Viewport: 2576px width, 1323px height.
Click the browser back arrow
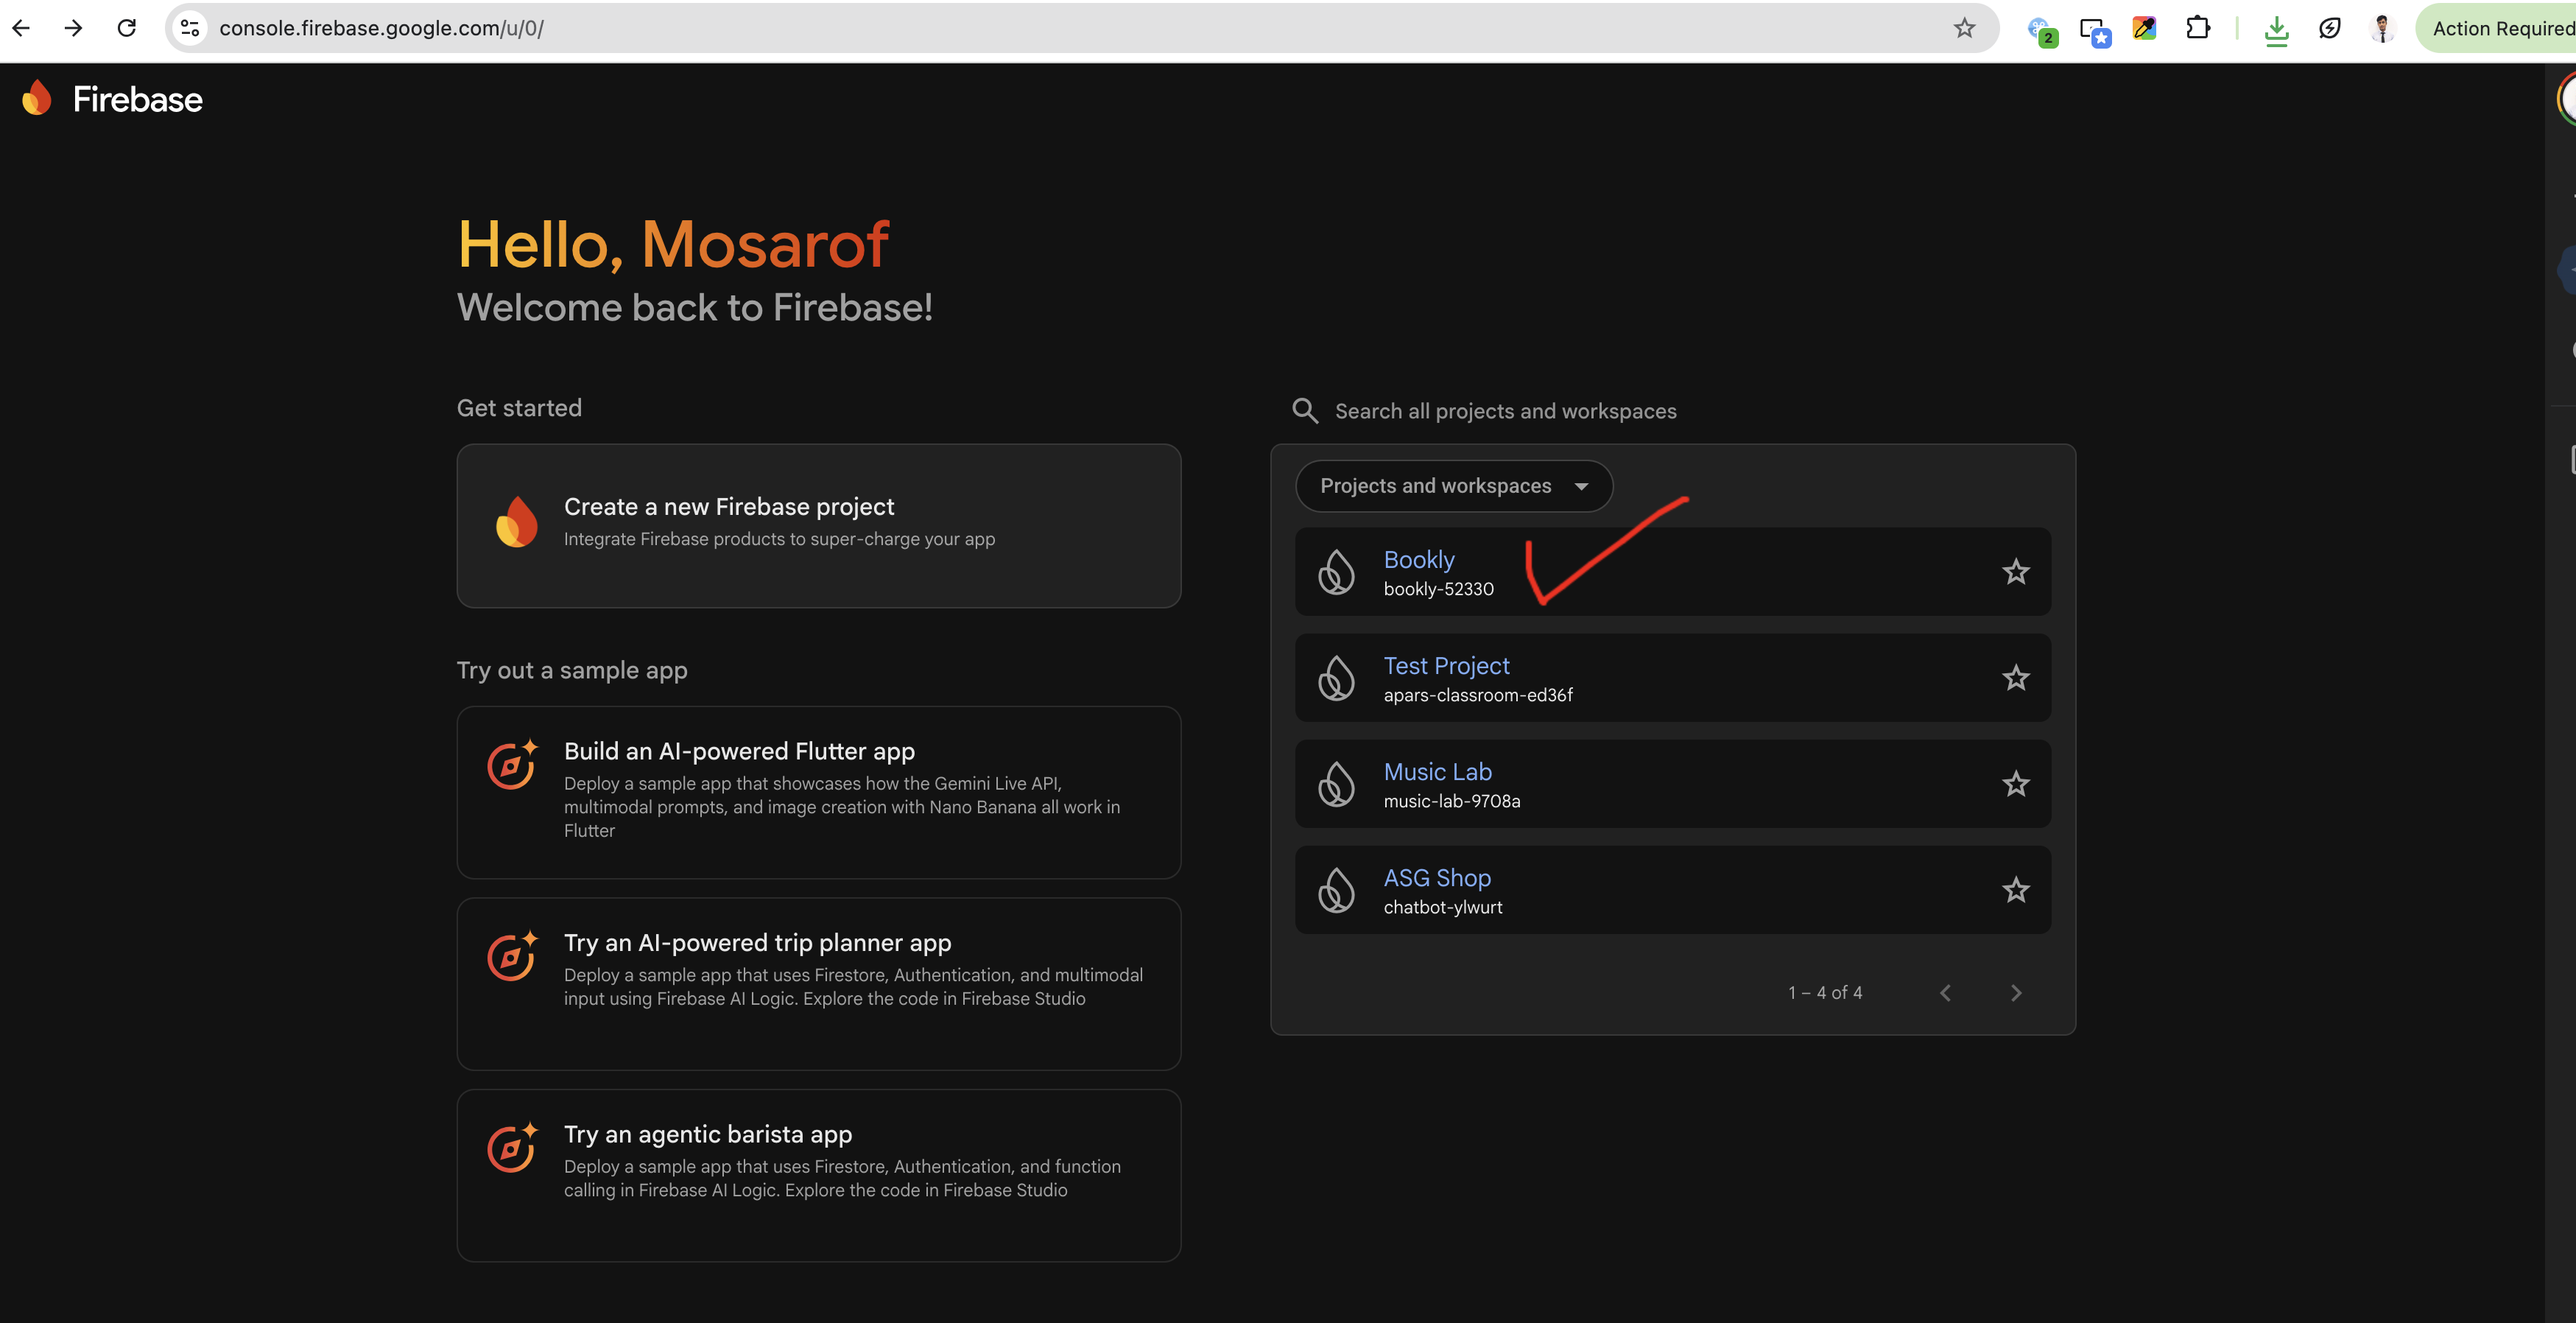pos(21,28)
